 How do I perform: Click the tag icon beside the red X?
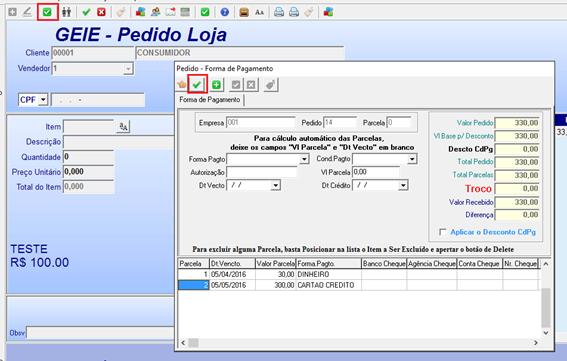point(121,12)
